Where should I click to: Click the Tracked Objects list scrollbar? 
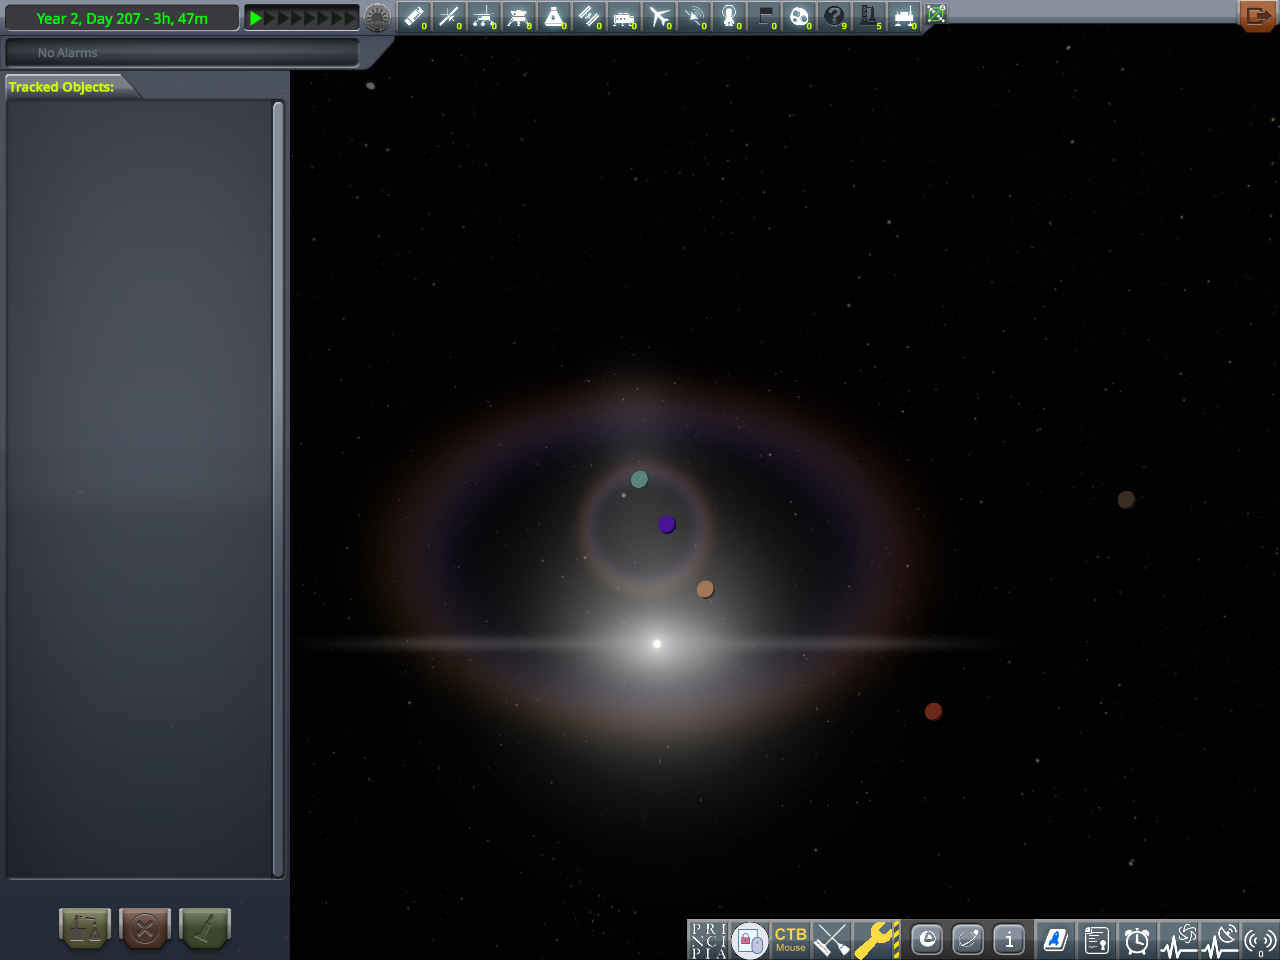[278, 488]
